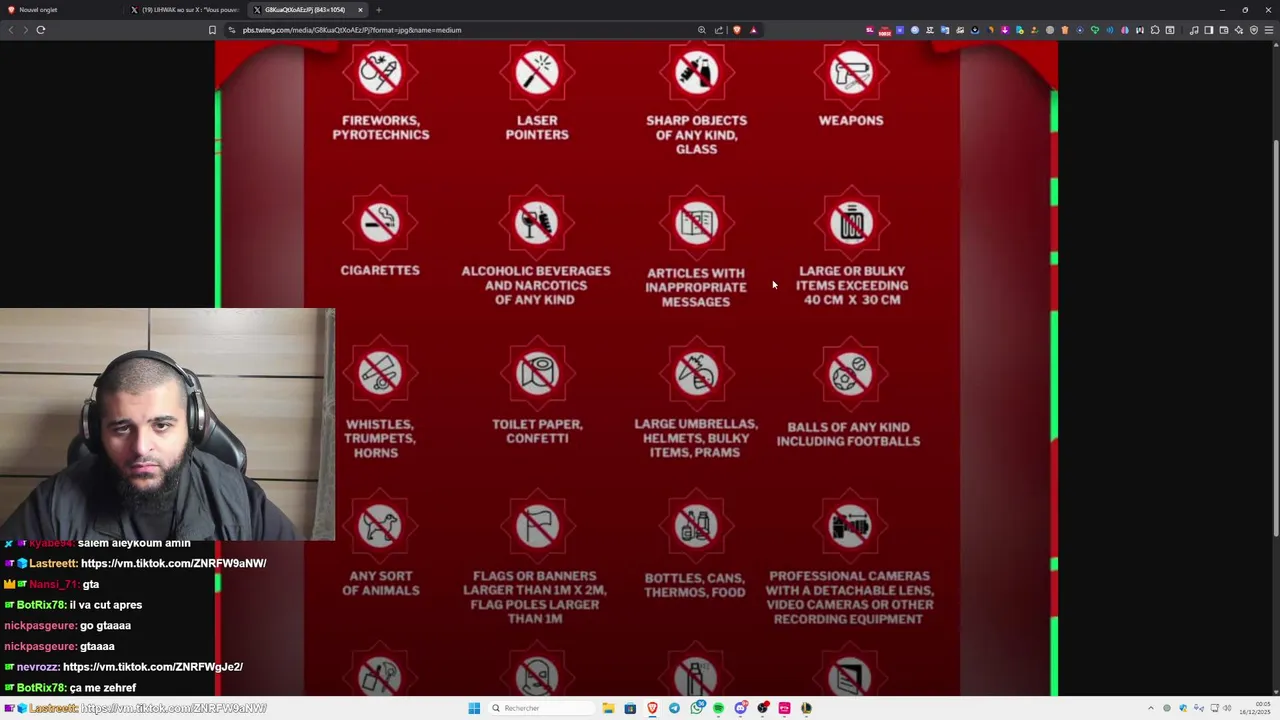The height and width of the screenshot is (720, 1280).
Task: Bookmark this page via the bookmark icon
Action: [212, 30]
